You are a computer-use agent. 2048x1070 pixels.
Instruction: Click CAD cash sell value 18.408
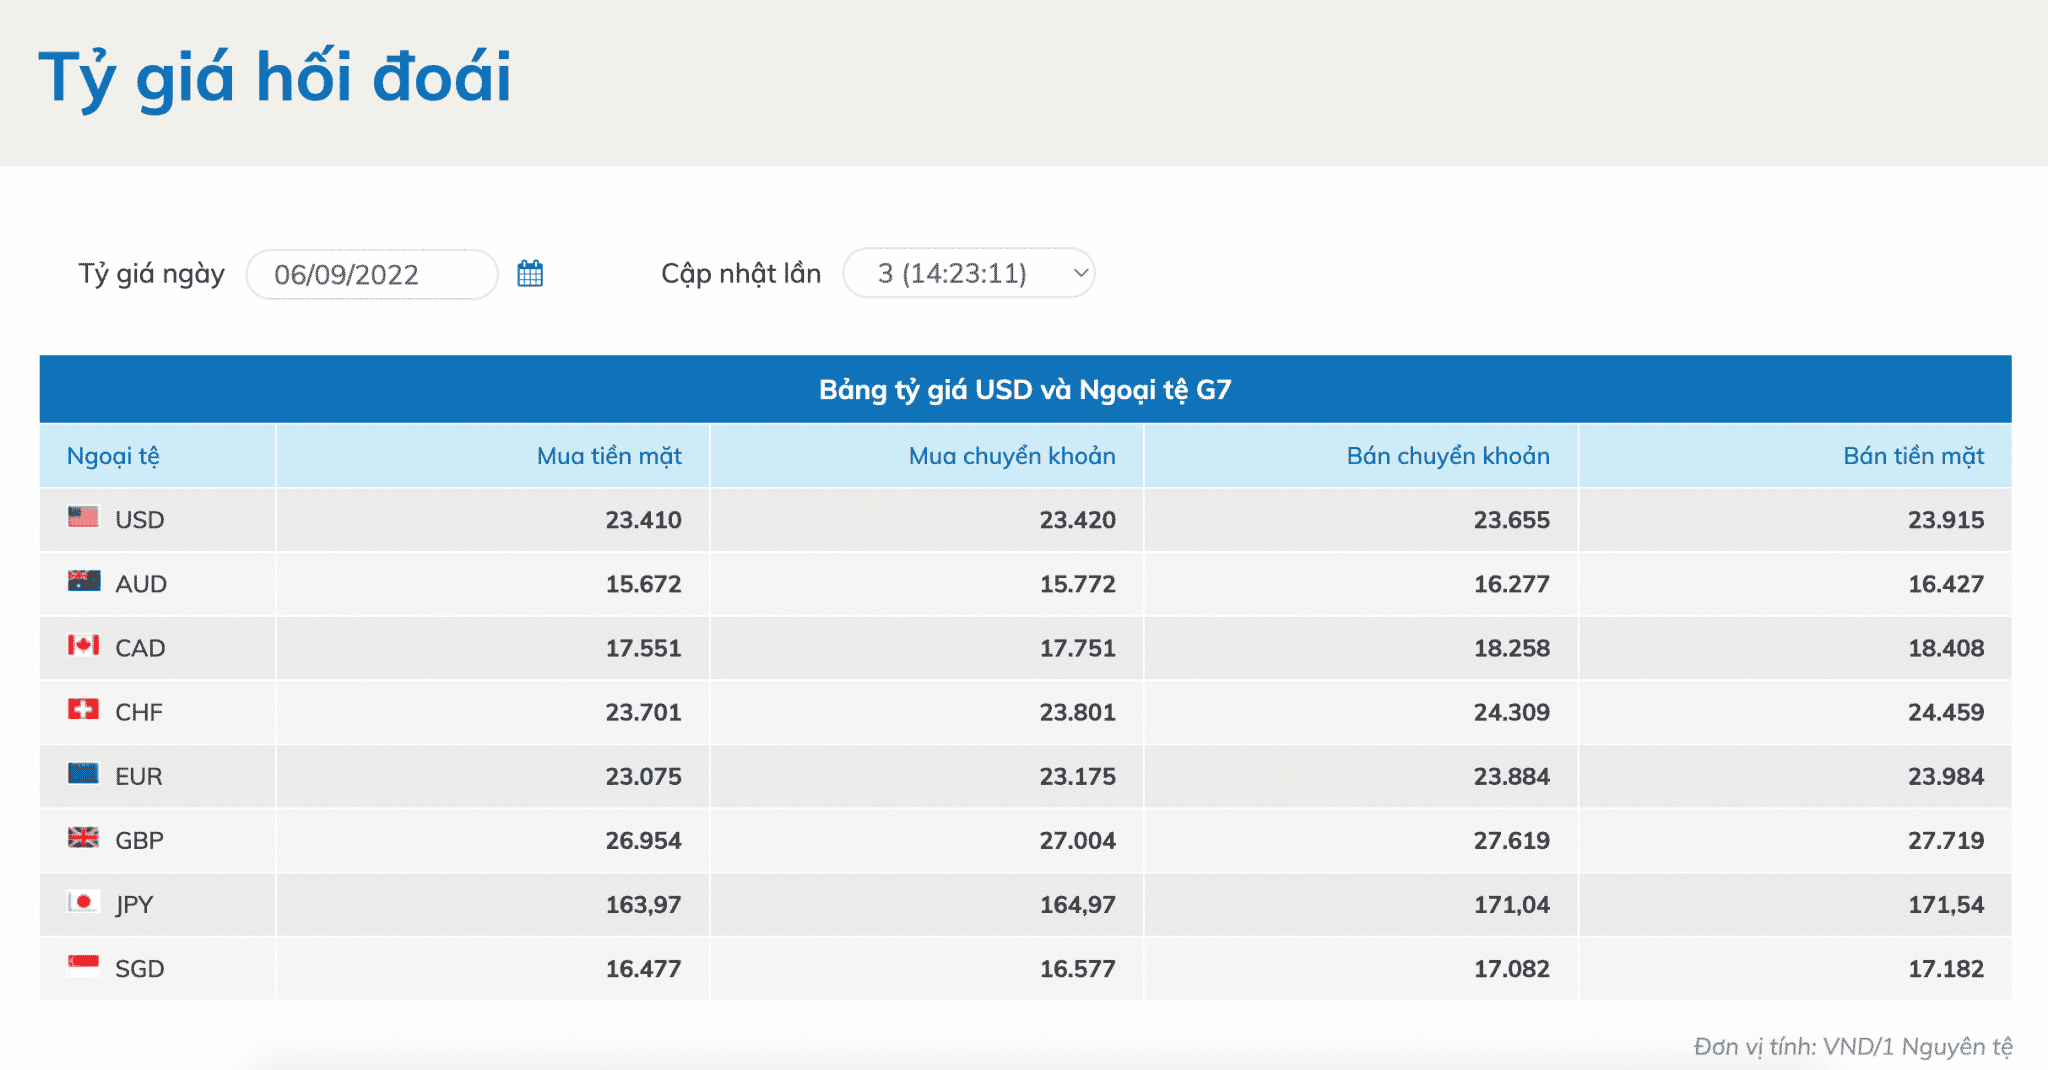click(x=1945, y=648)
